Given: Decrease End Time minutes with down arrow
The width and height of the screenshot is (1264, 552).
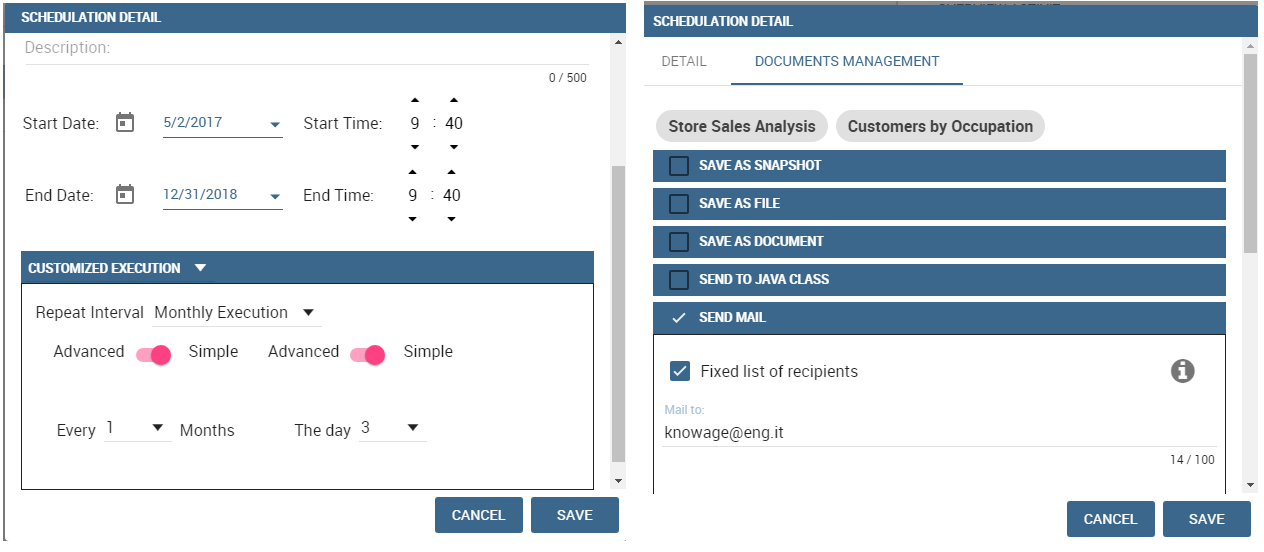Looking at the screenshot, I should pos(451,219).
